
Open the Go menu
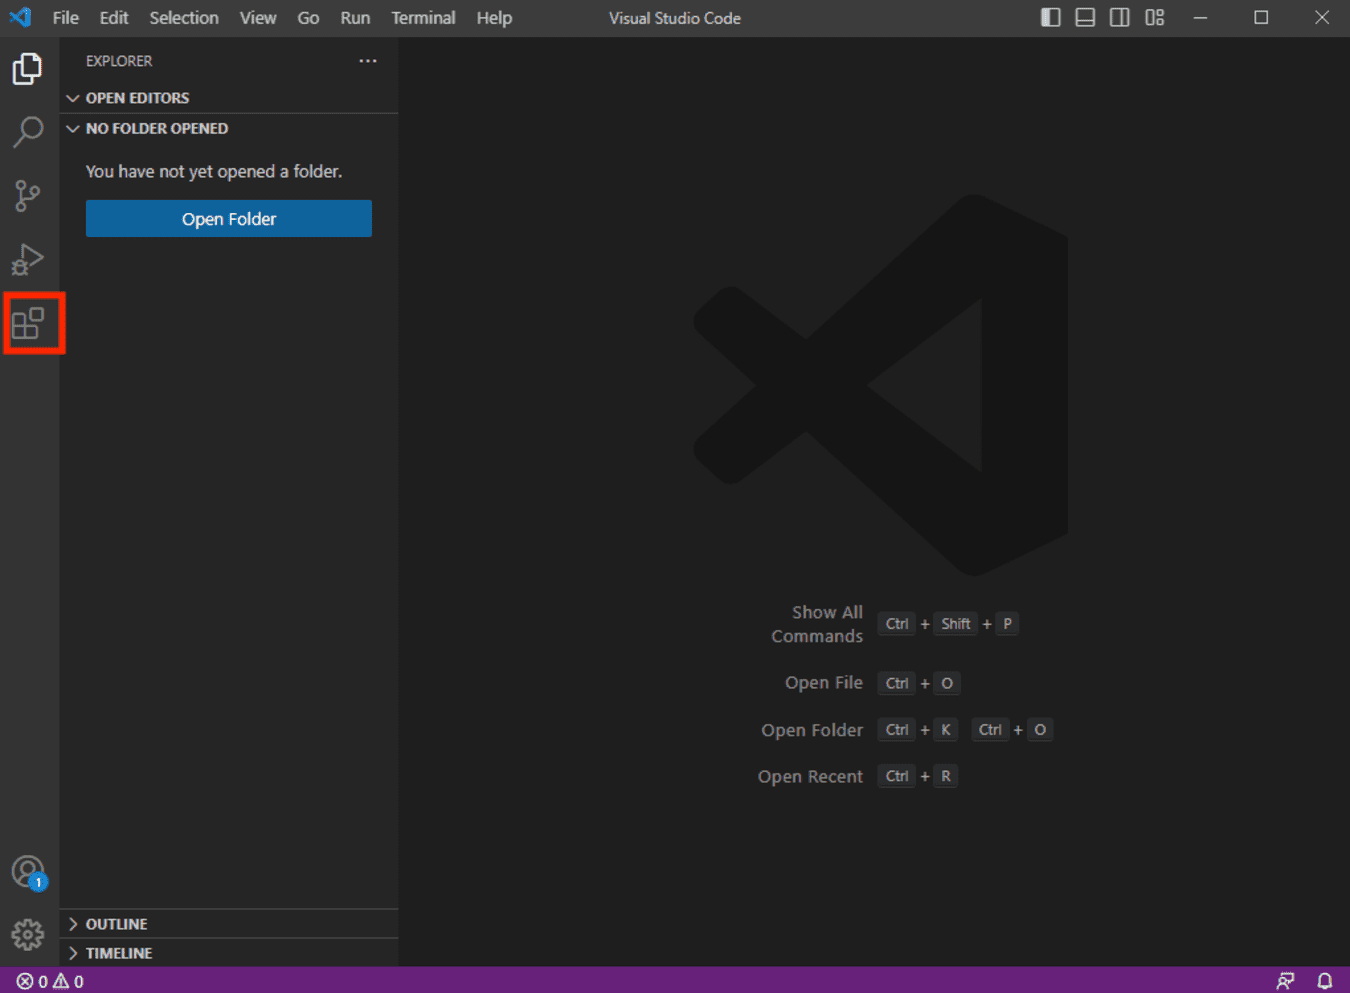[308, 18]
